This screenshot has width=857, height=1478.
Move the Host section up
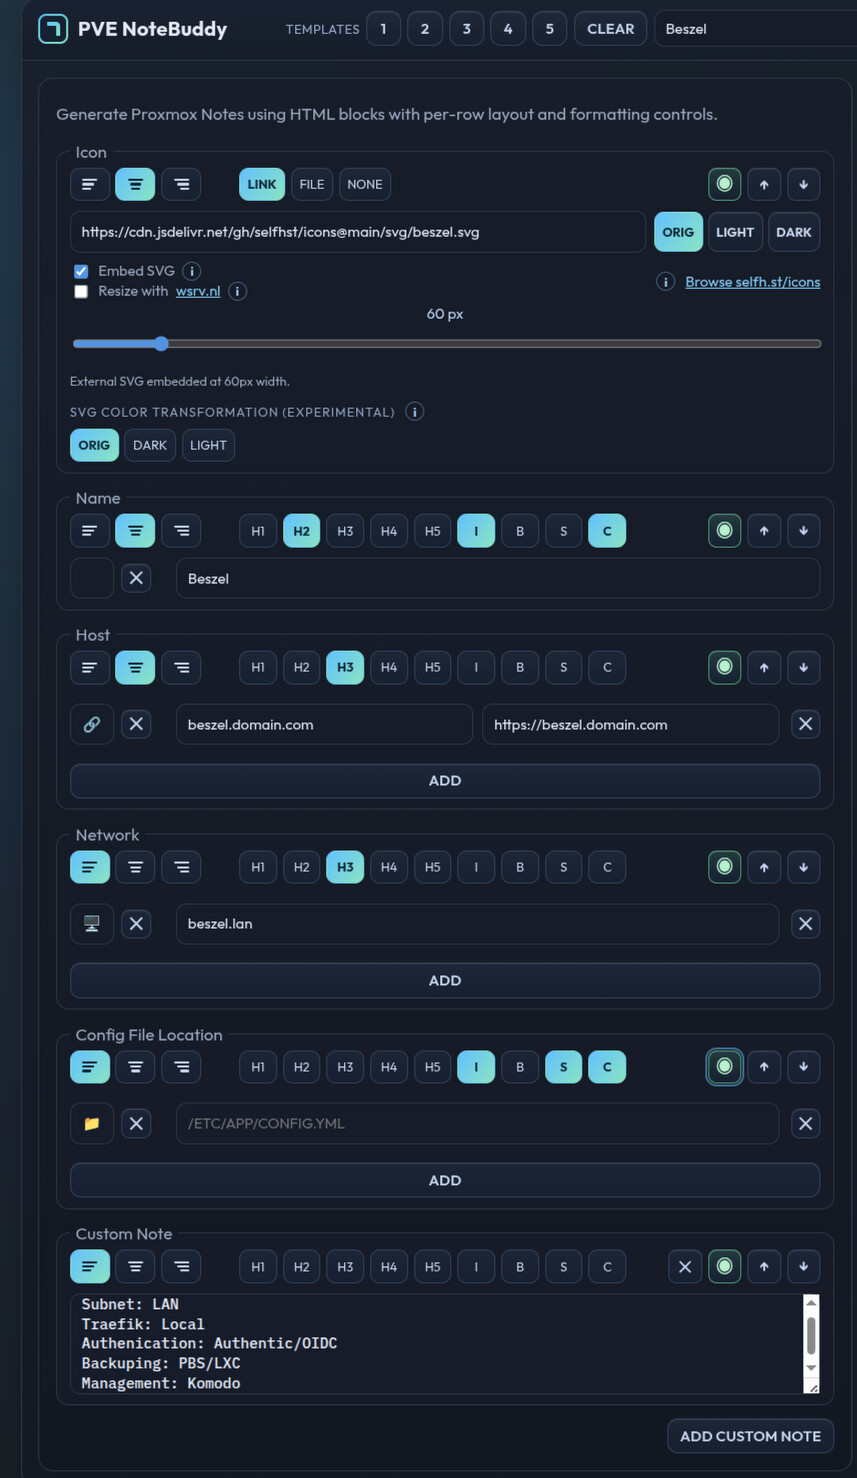point(764,667)
